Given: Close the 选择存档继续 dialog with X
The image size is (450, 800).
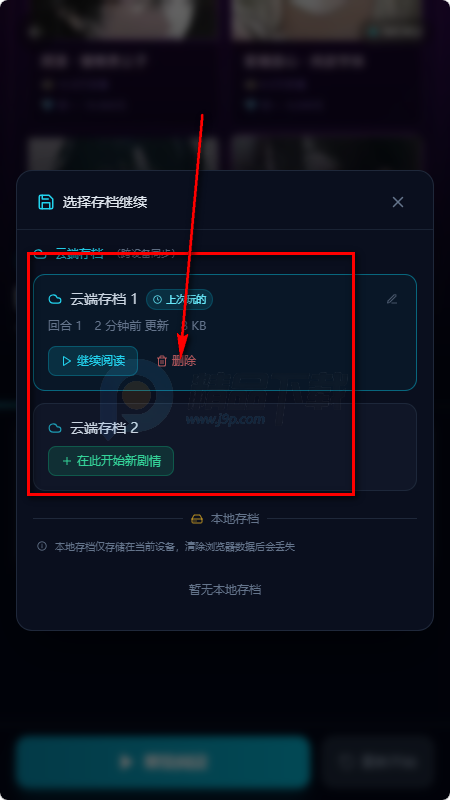Looking at the screenshot, I should pos(398,202).
